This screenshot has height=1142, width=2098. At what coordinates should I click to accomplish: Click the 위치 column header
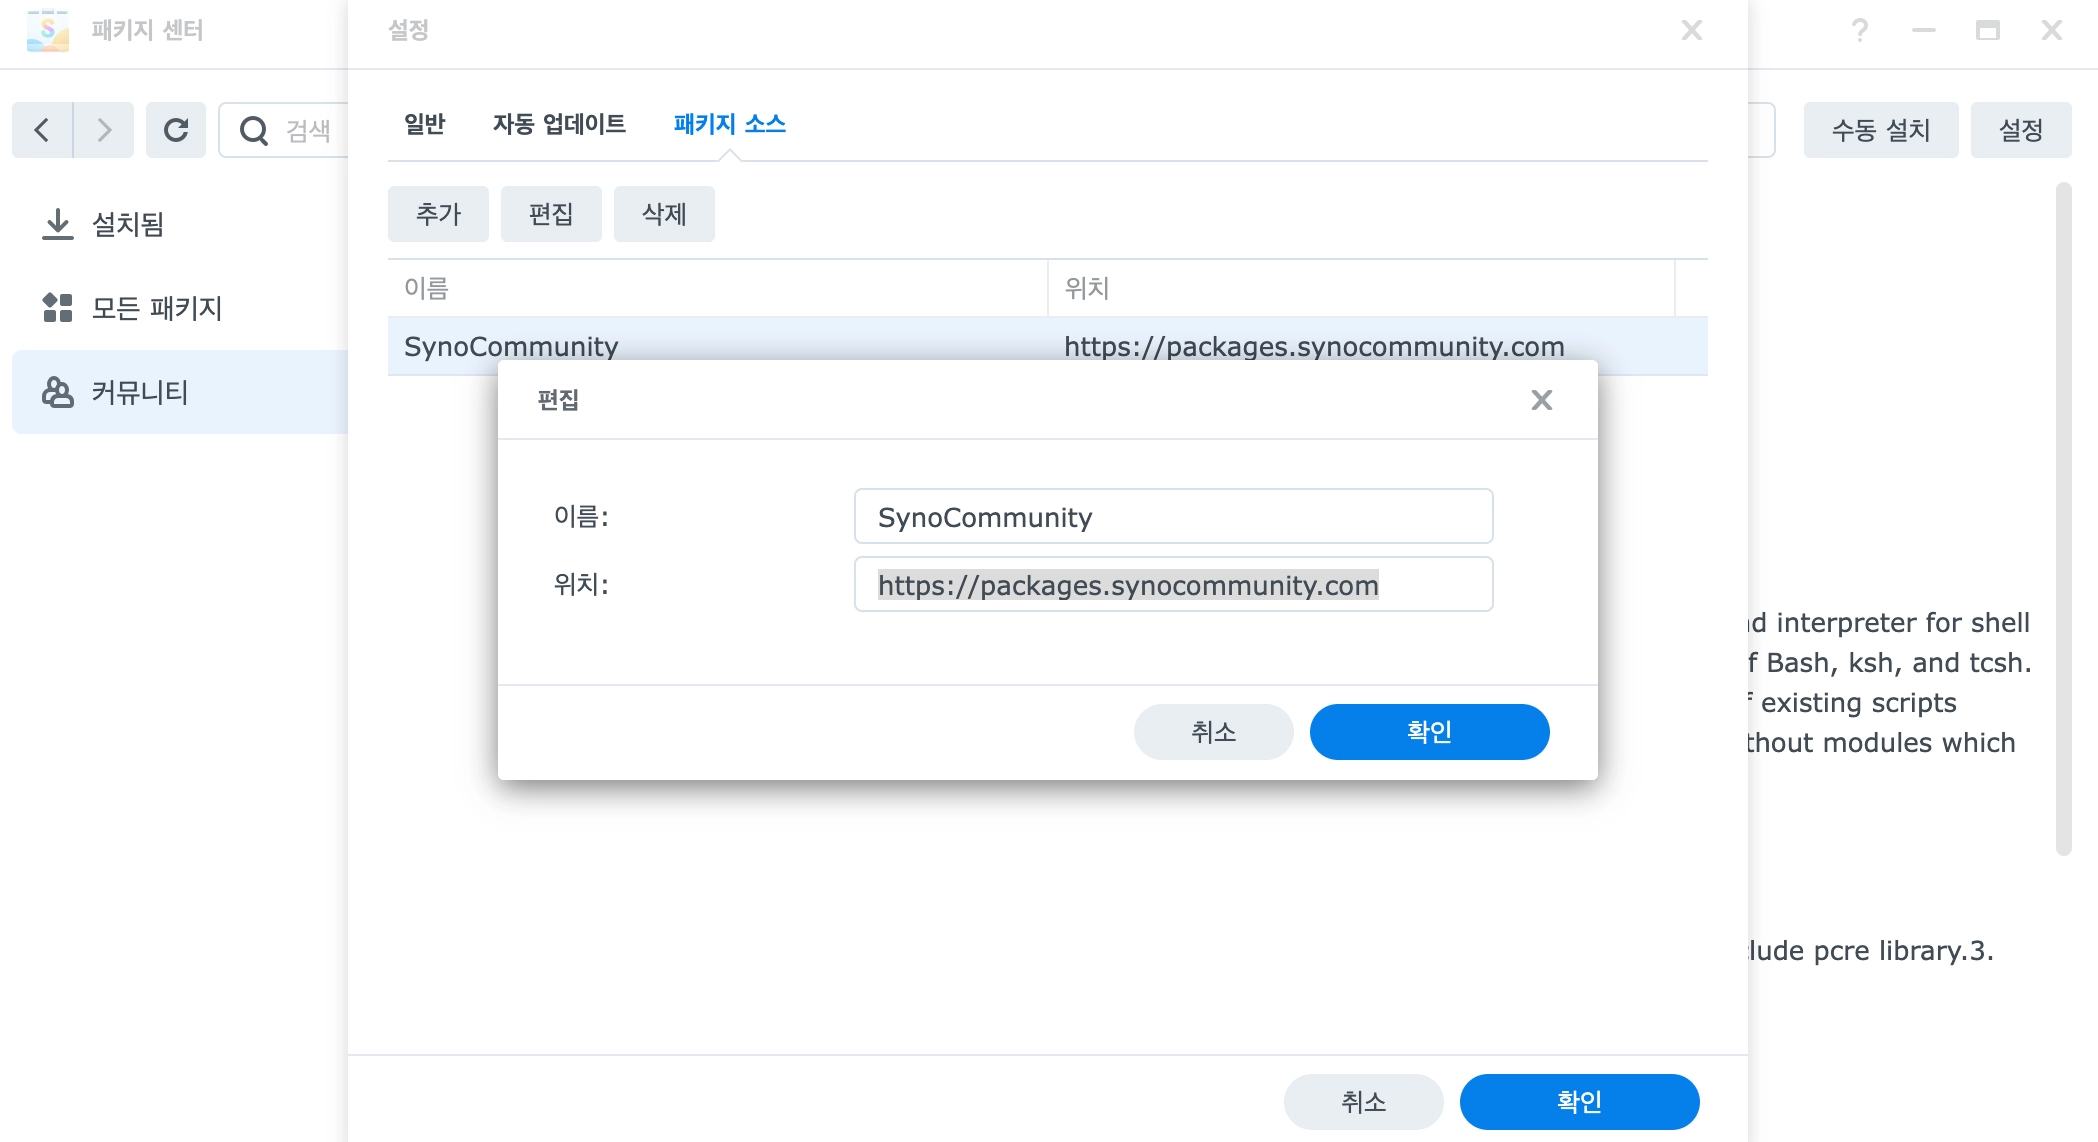point(1361,288)
